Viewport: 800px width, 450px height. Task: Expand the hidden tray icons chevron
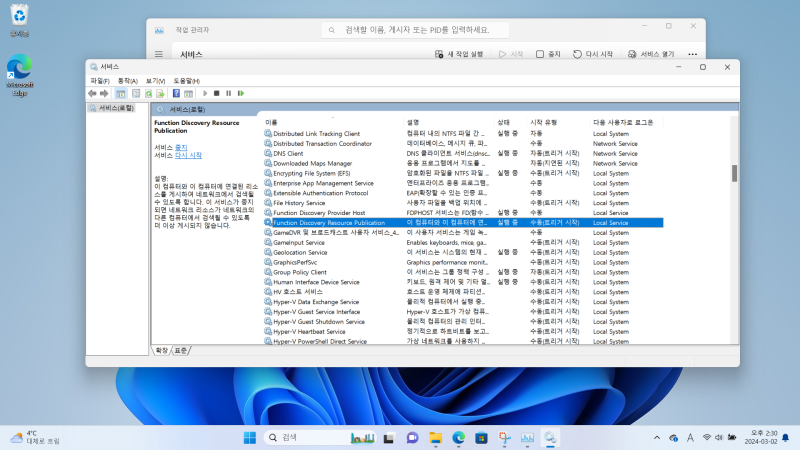coord(657,438)
